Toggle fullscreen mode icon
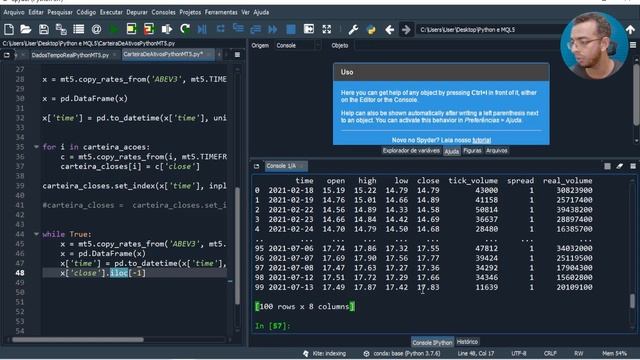The height and width of the screenshot is (360, 640). click(327, 29)
